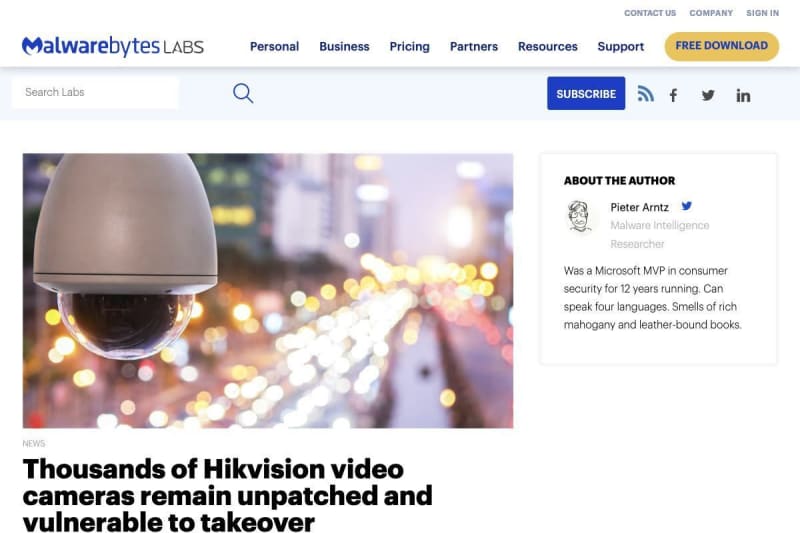The height and width of the screenshot is (533, 800).
Task: Open the Twitter icon next to Subscribe
Action: tap(708, 95)
